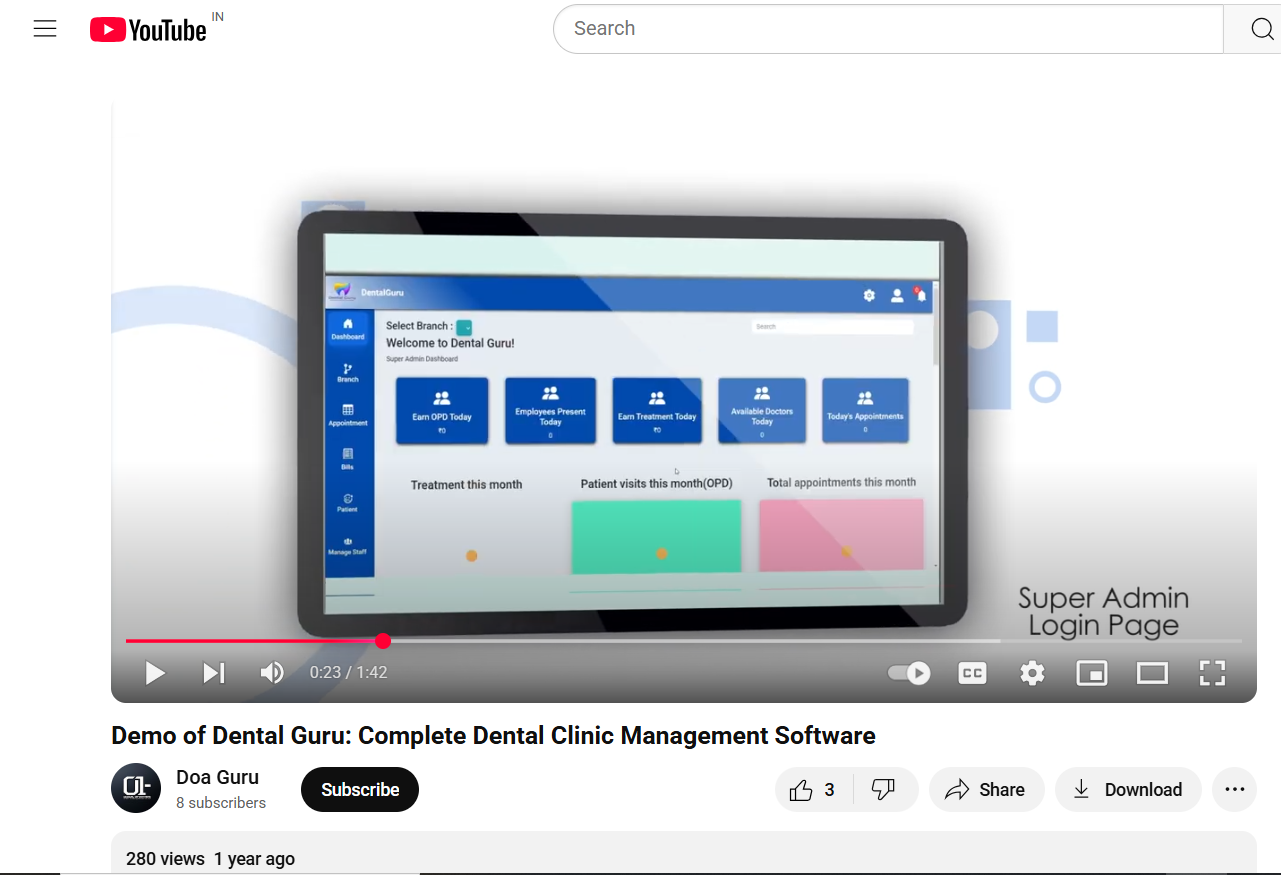Click Branch in the demo sidebar

[x=348, y=373]
